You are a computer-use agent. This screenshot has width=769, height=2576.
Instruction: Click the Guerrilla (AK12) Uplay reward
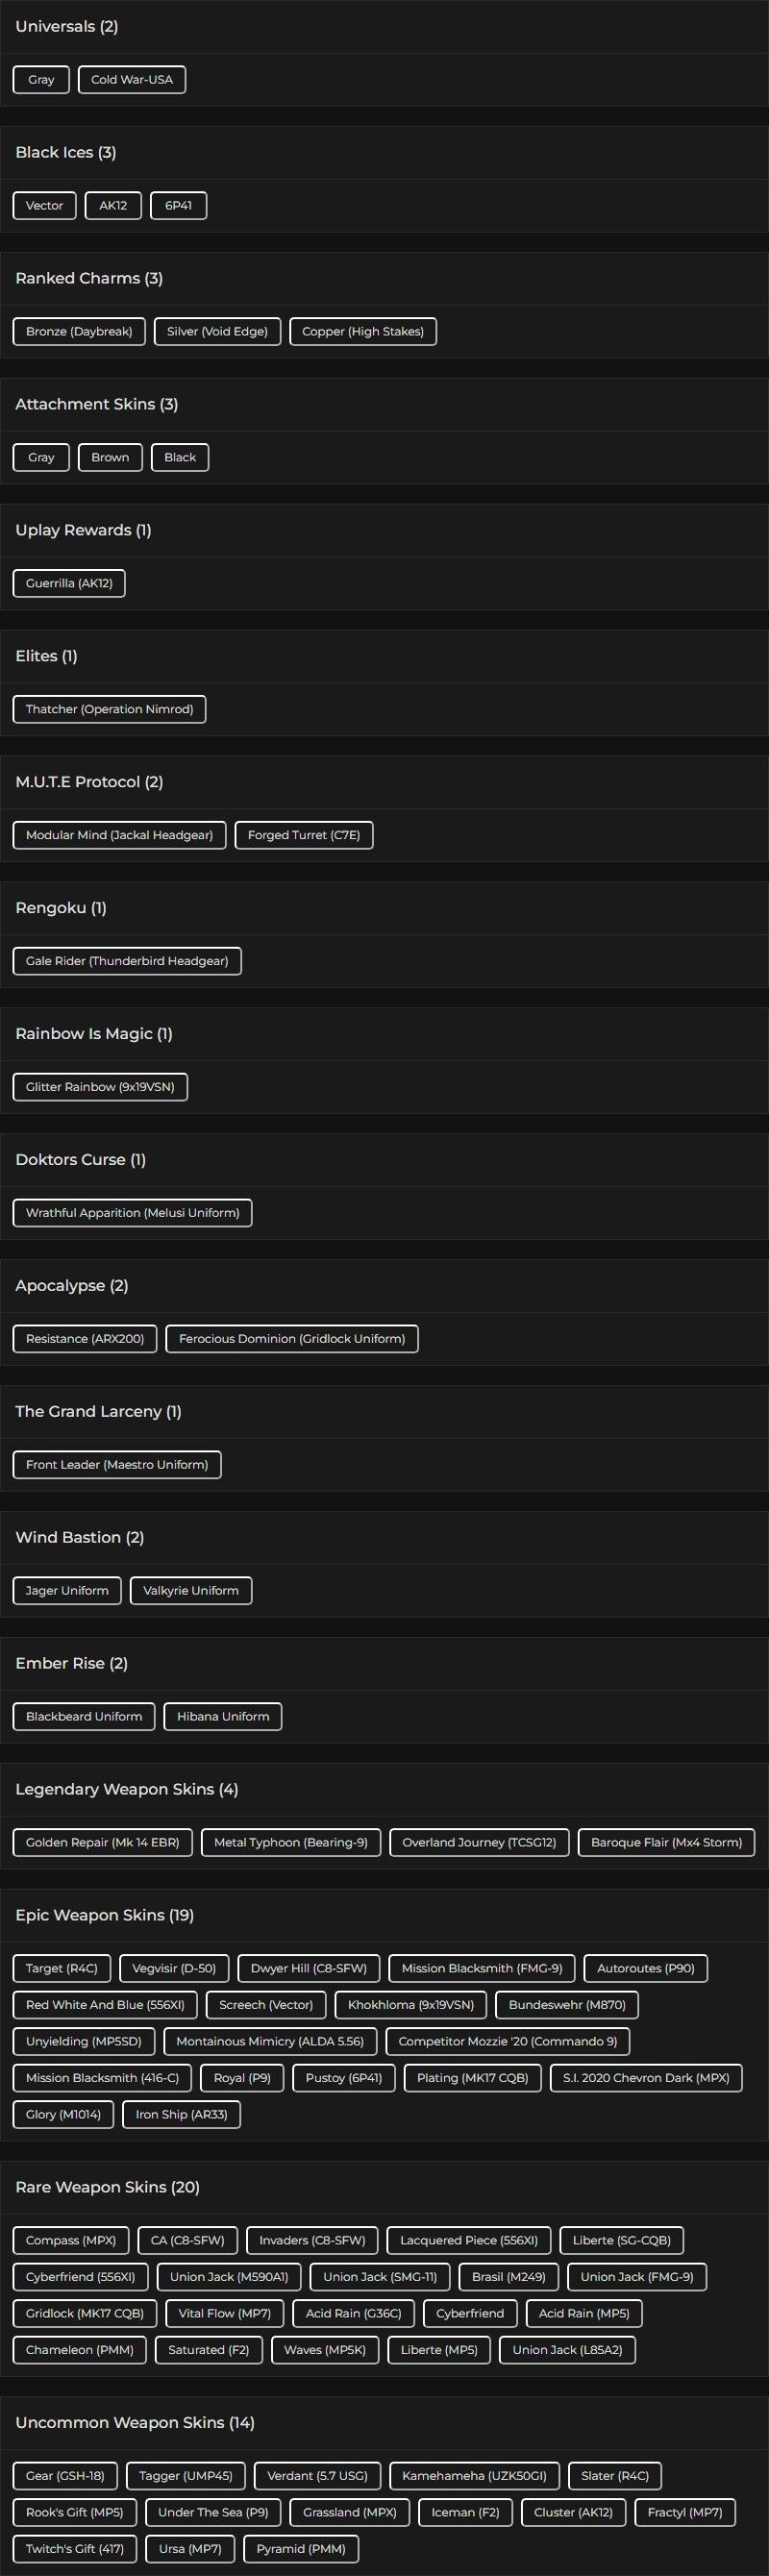[x=69, y=584]
